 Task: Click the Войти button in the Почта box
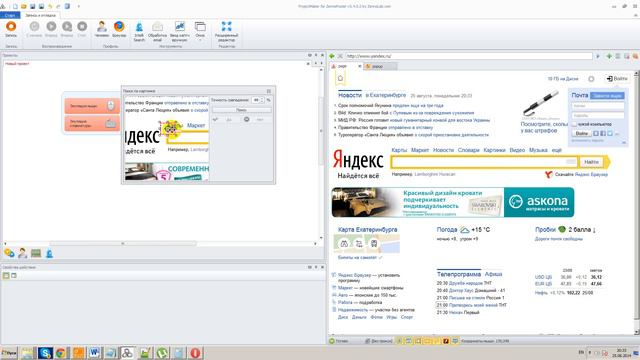click(582, 133)
